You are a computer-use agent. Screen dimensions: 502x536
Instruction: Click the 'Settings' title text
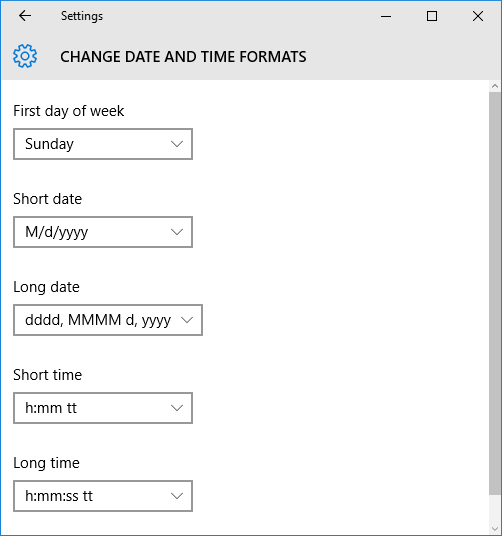82,16
